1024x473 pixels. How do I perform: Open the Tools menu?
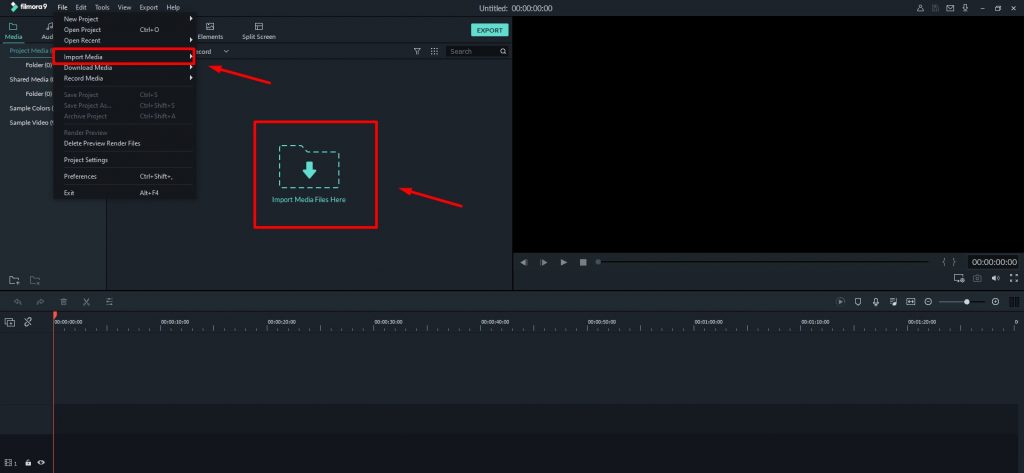pos(102,7)
